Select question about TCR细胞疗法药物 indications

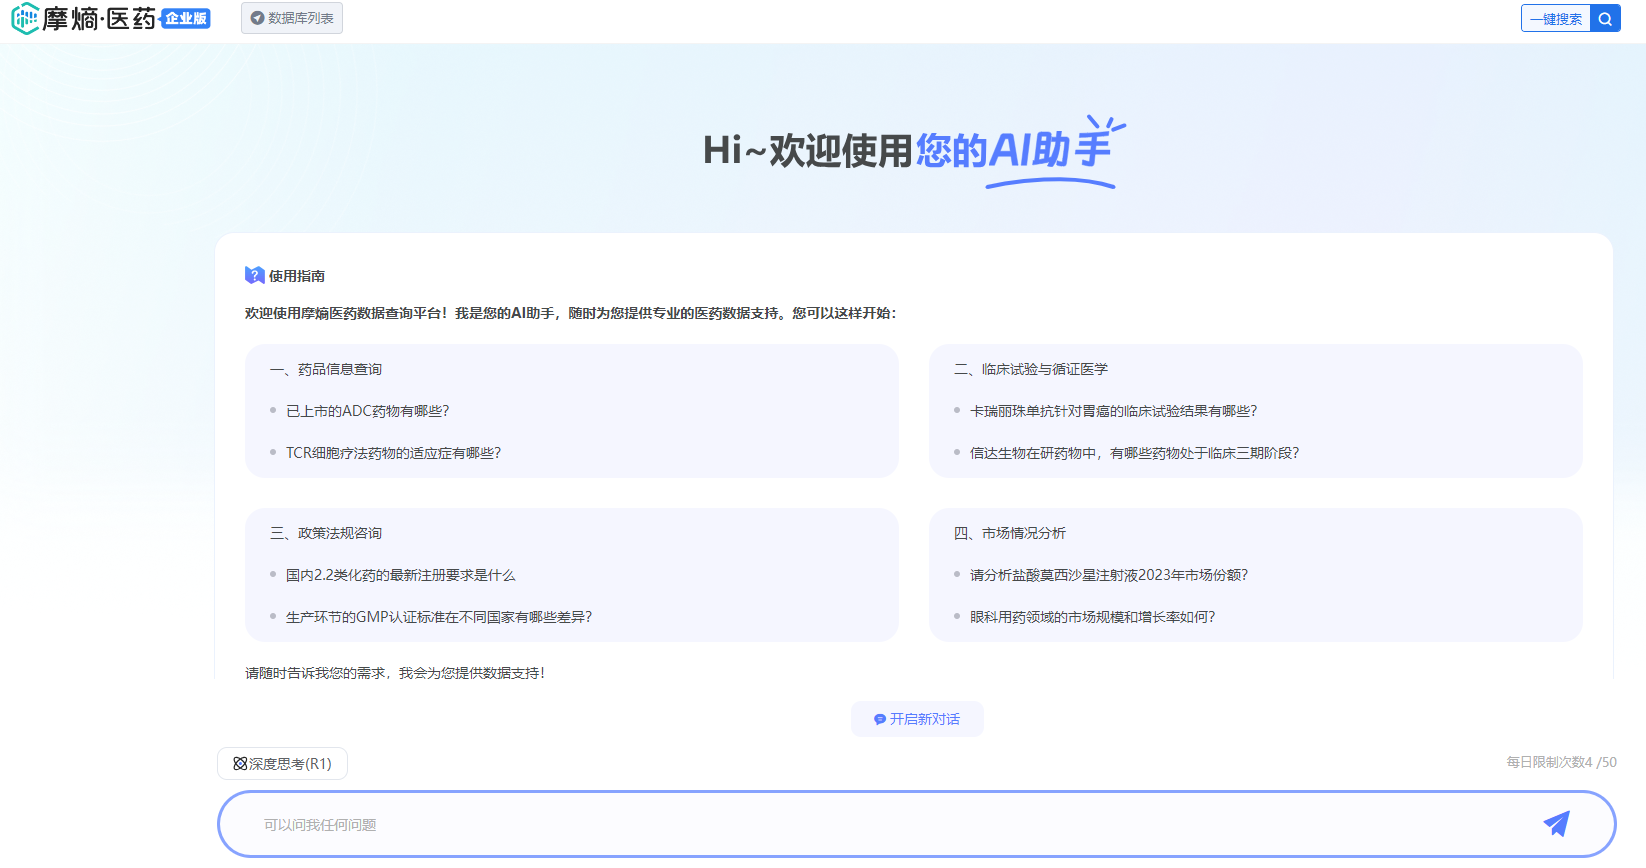point(393,453)
